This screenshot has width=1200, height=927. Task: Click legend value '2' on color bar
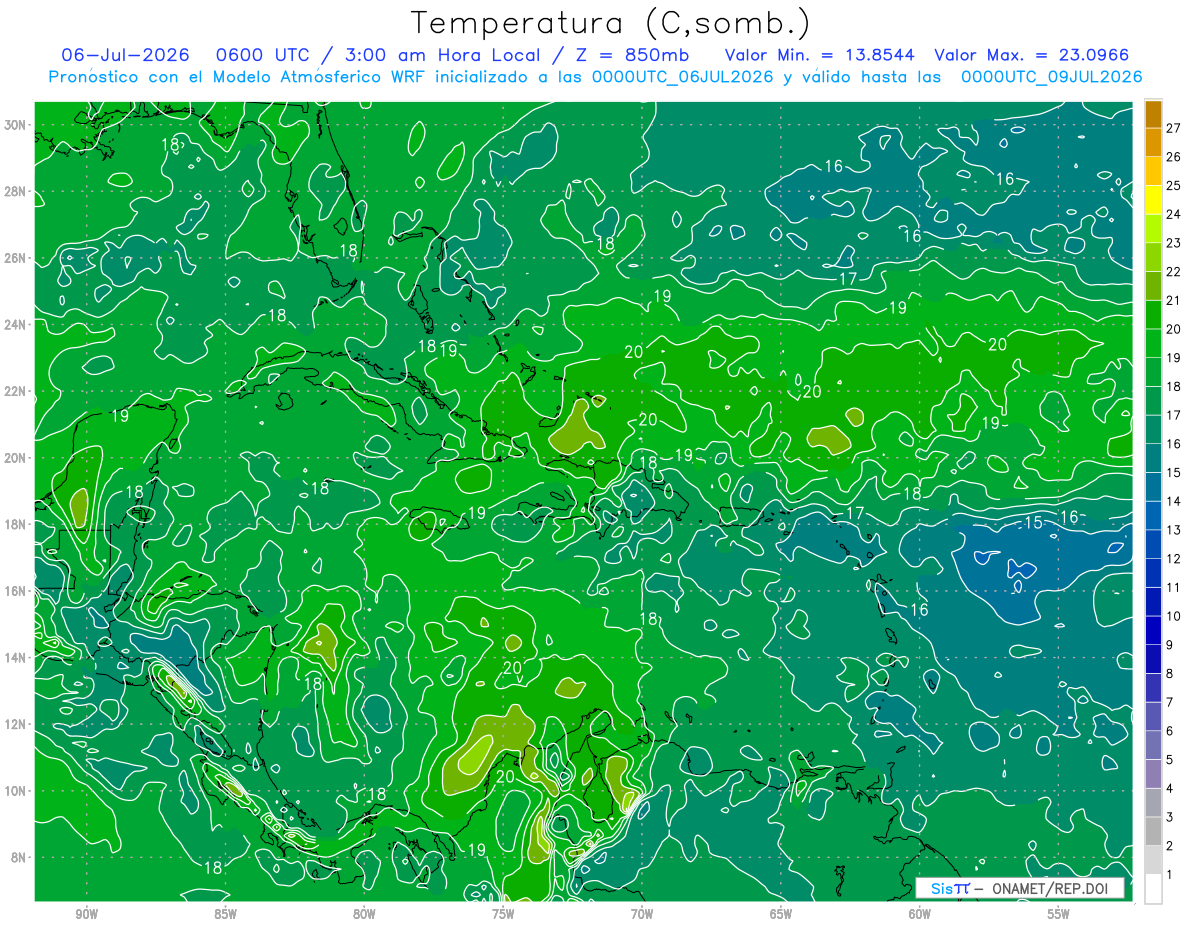point(1169,846)
